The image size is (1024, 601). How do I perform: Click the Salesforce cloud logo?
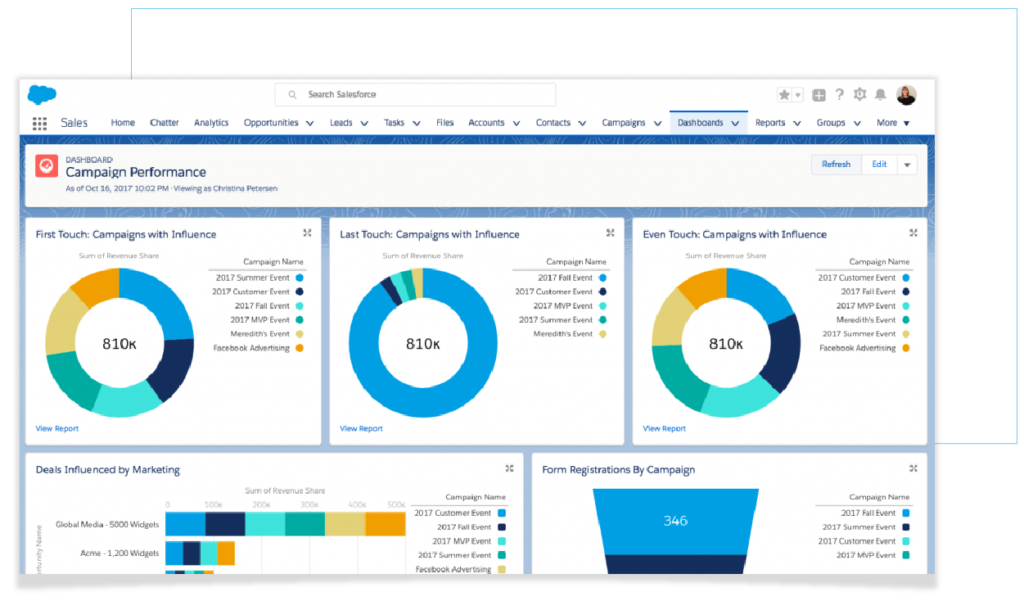pyautogui.click(x=42, y=95)
